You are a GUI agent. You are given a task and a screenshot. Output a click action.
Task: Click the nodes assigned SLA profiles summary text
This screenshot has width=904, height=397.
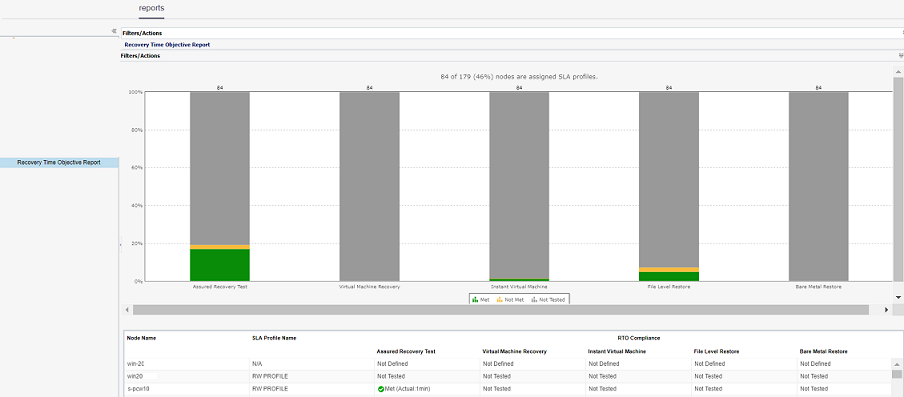coord(519,76)
